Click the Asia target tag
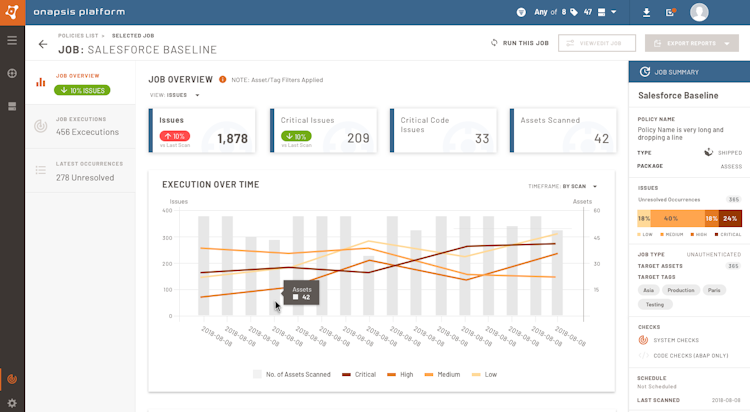Screen dimensions: 750x412 coord(649,290)
